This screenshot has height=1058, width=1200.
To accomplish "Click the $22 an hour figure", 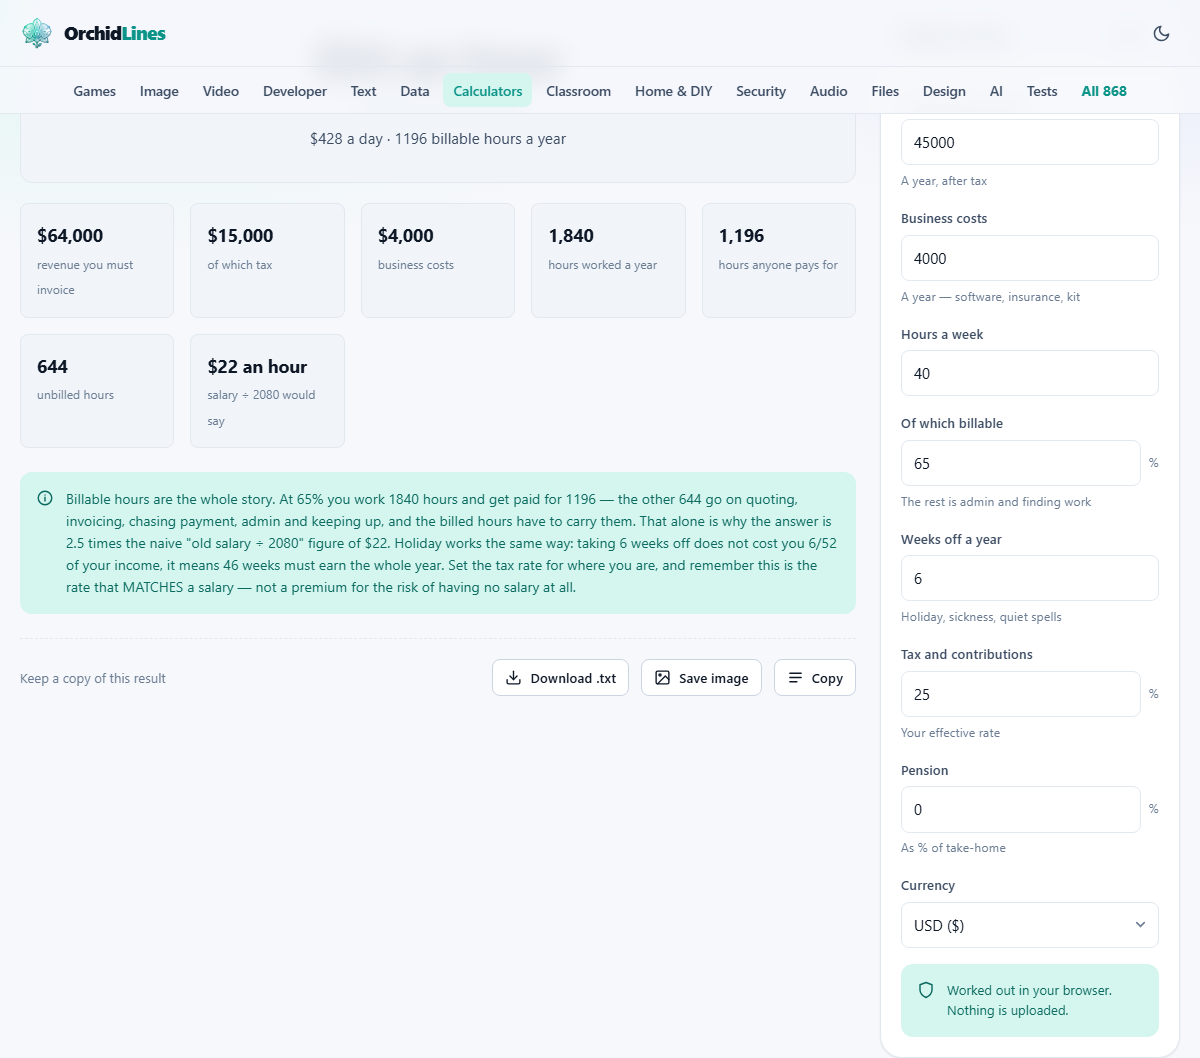I will tap(258, 367).
